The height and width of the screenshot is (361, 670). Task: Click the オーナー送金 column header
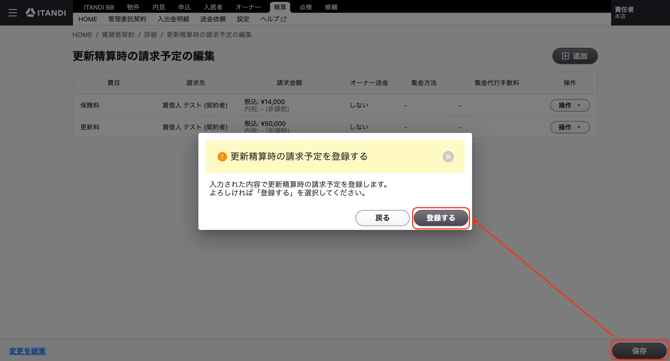click(x=369, y=83)
